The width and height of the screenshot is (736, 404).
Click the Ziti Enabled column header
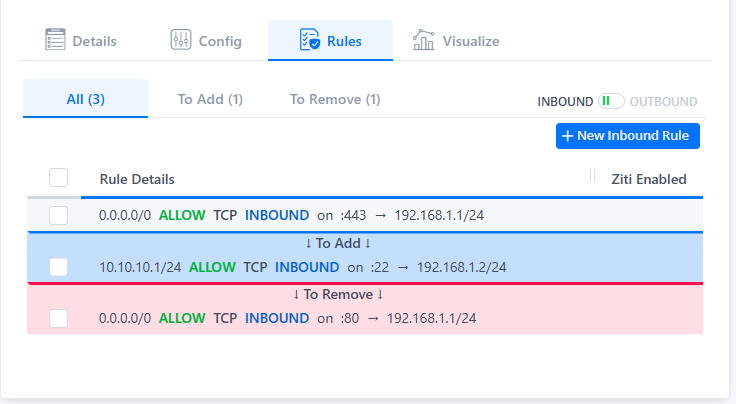click(648, 179)
